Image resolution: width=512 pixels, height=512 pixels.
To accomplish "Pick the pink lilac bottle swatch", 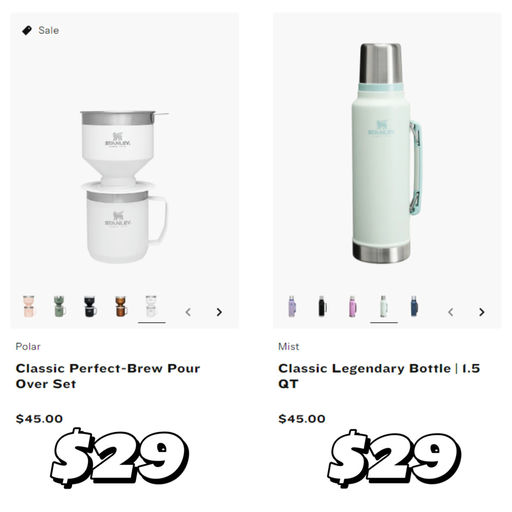I will 353,306.
